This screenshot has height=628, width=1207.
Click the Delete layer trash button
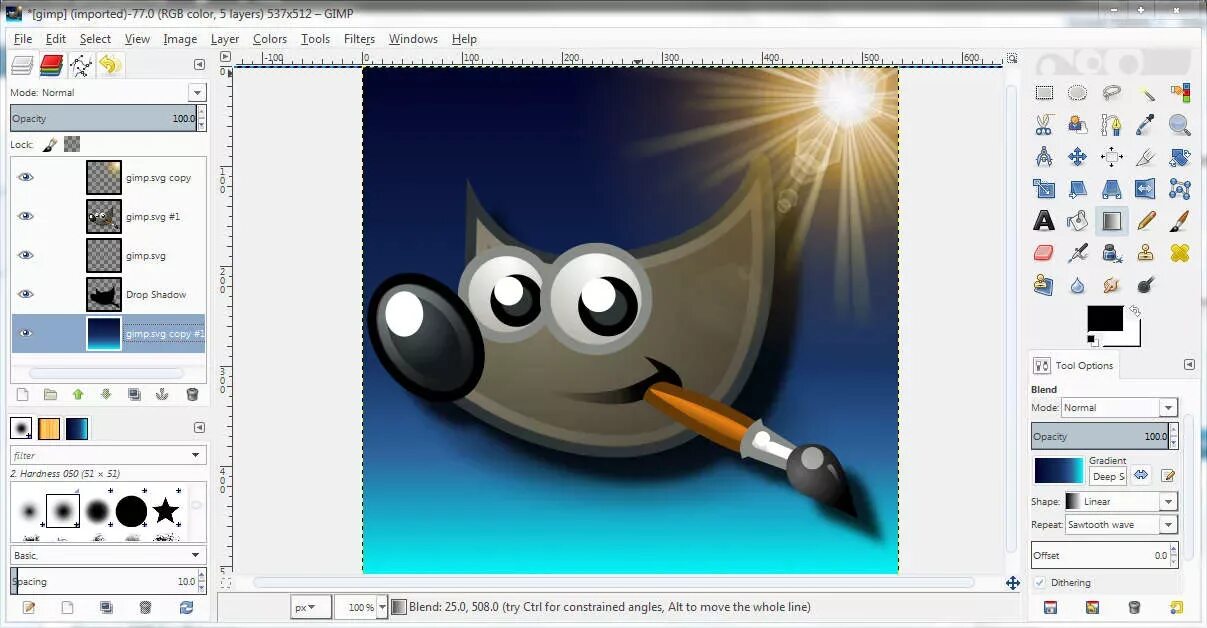(x=192, y=395)
